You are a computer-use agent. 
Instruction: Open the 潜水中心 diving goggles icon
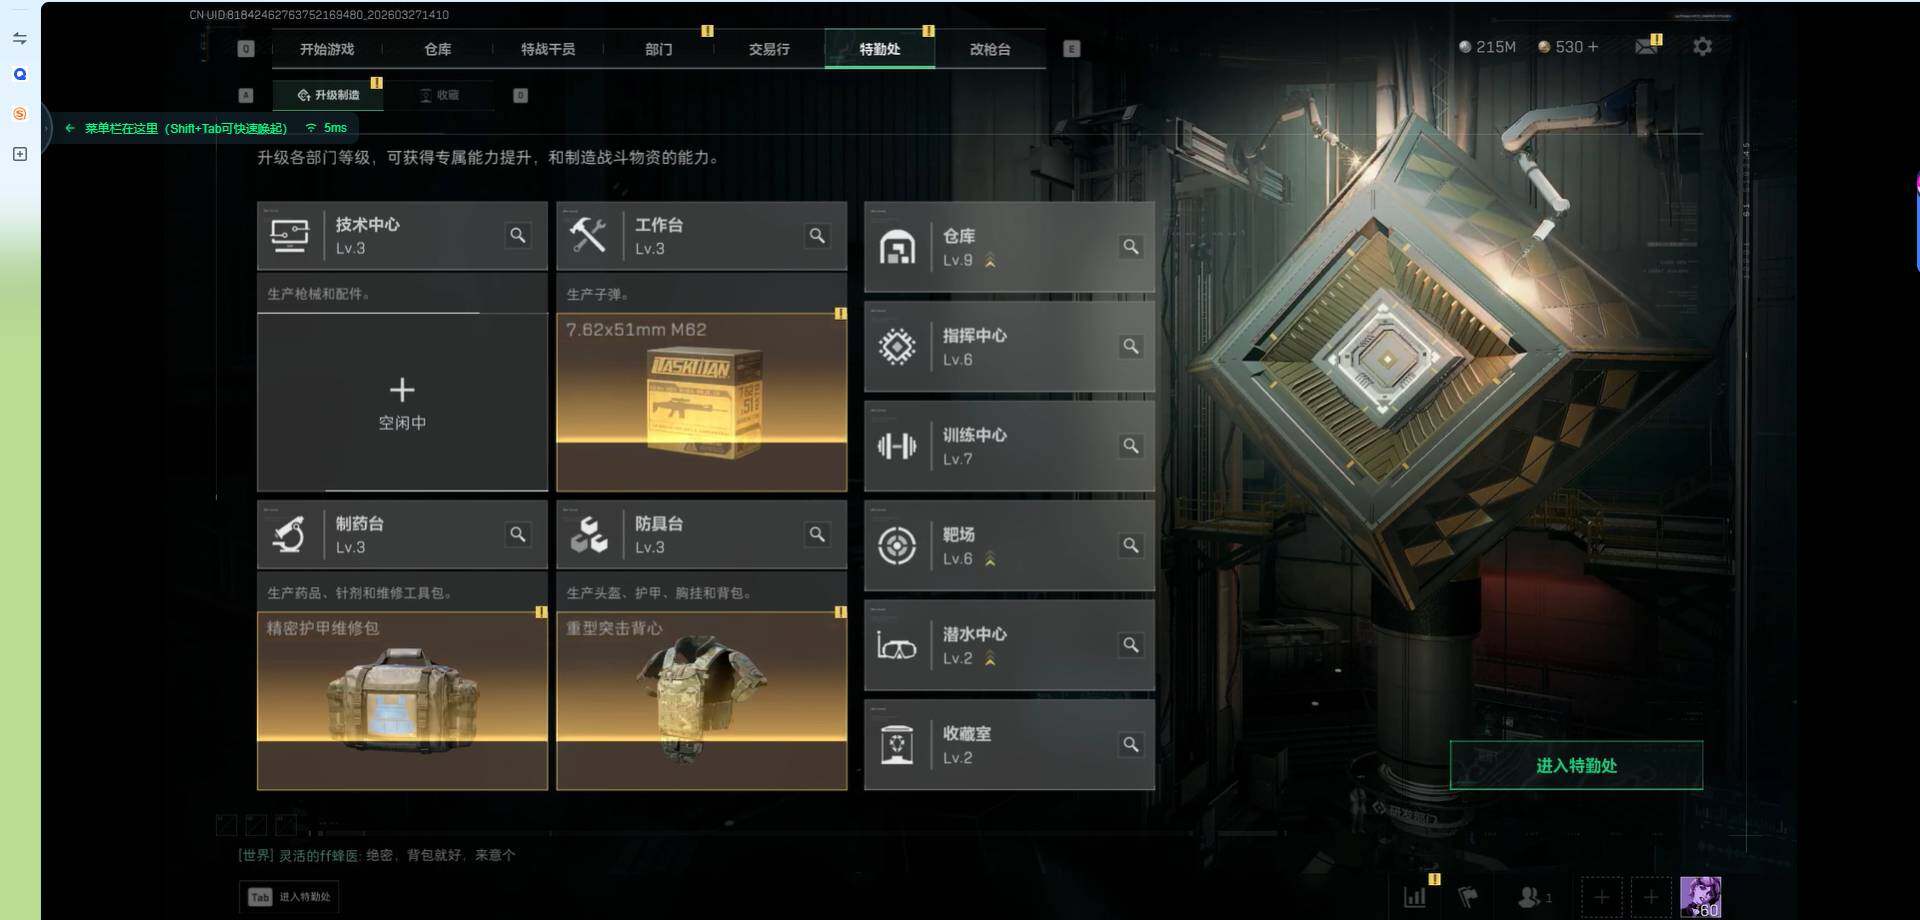[x=897, y=646]
